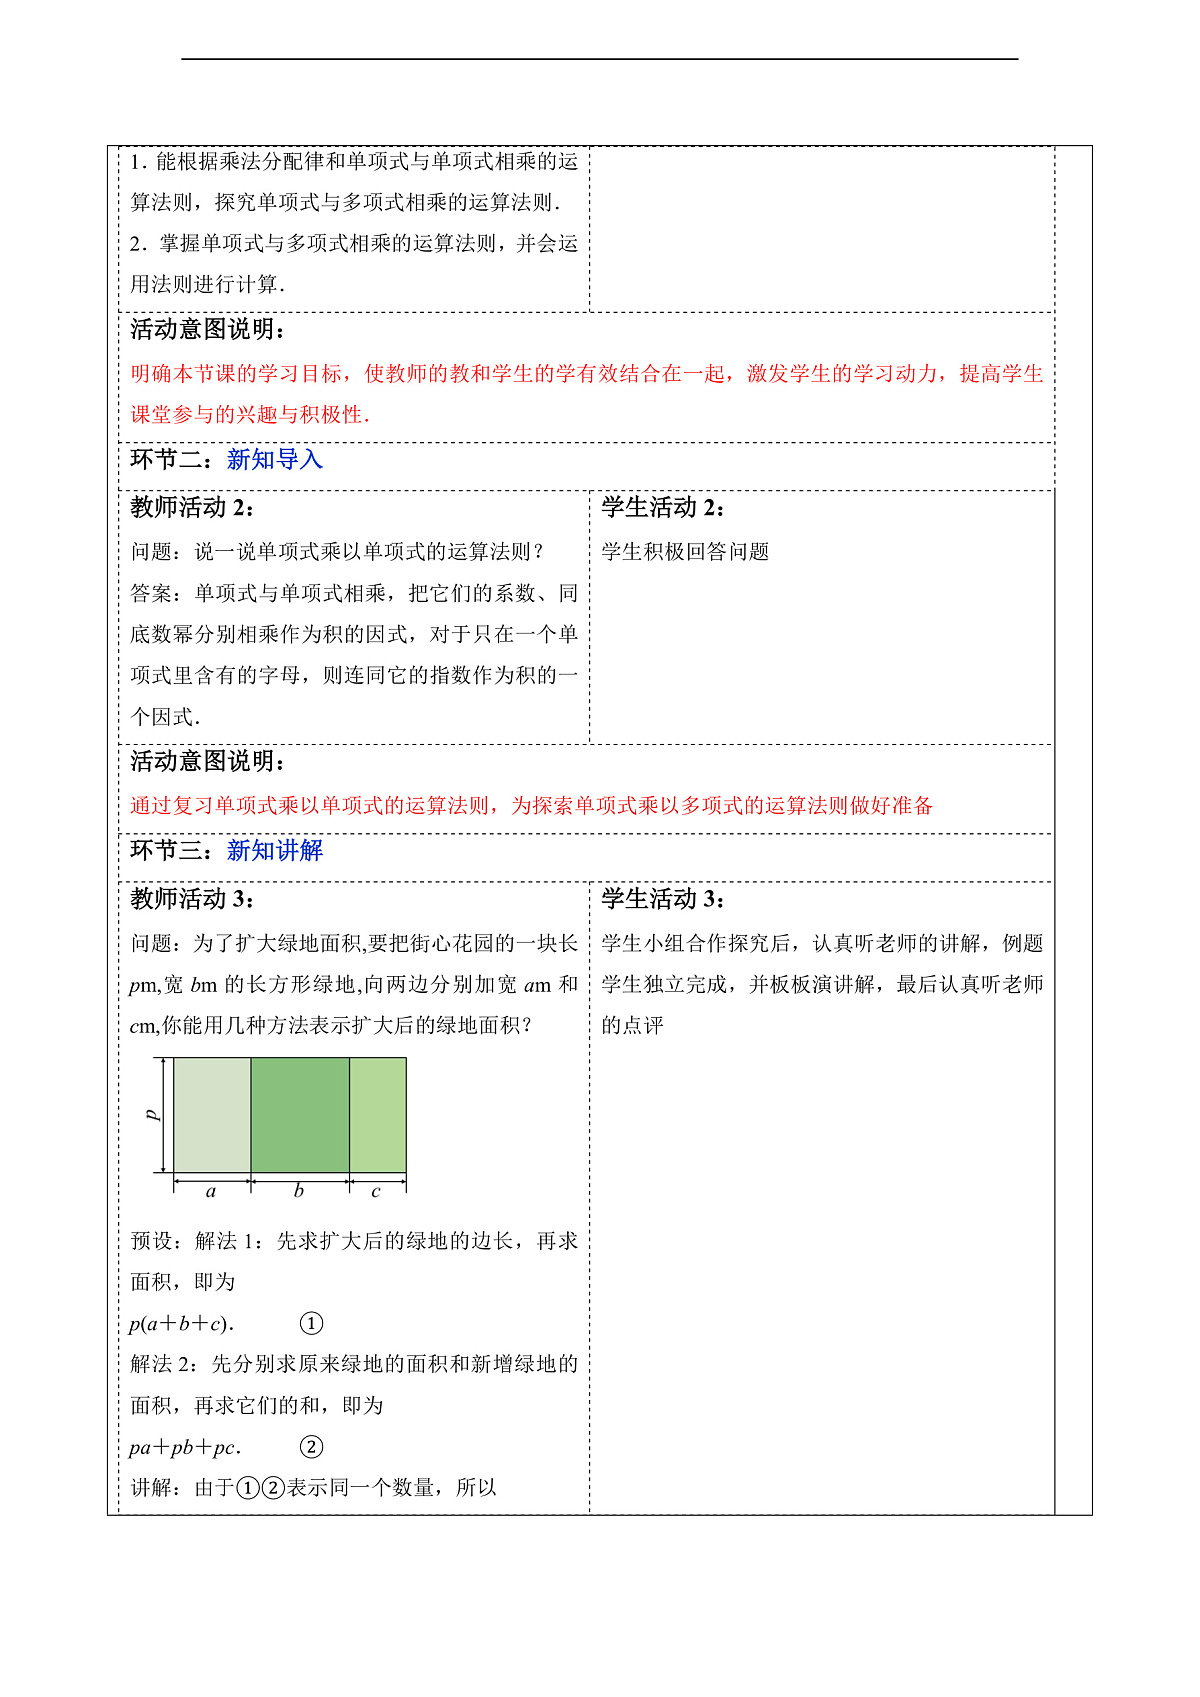Image resolution: width=1200 pixels, height=1697 pixels.
Task: Click the heading 学生活动 2
Action: coord(663,508)
